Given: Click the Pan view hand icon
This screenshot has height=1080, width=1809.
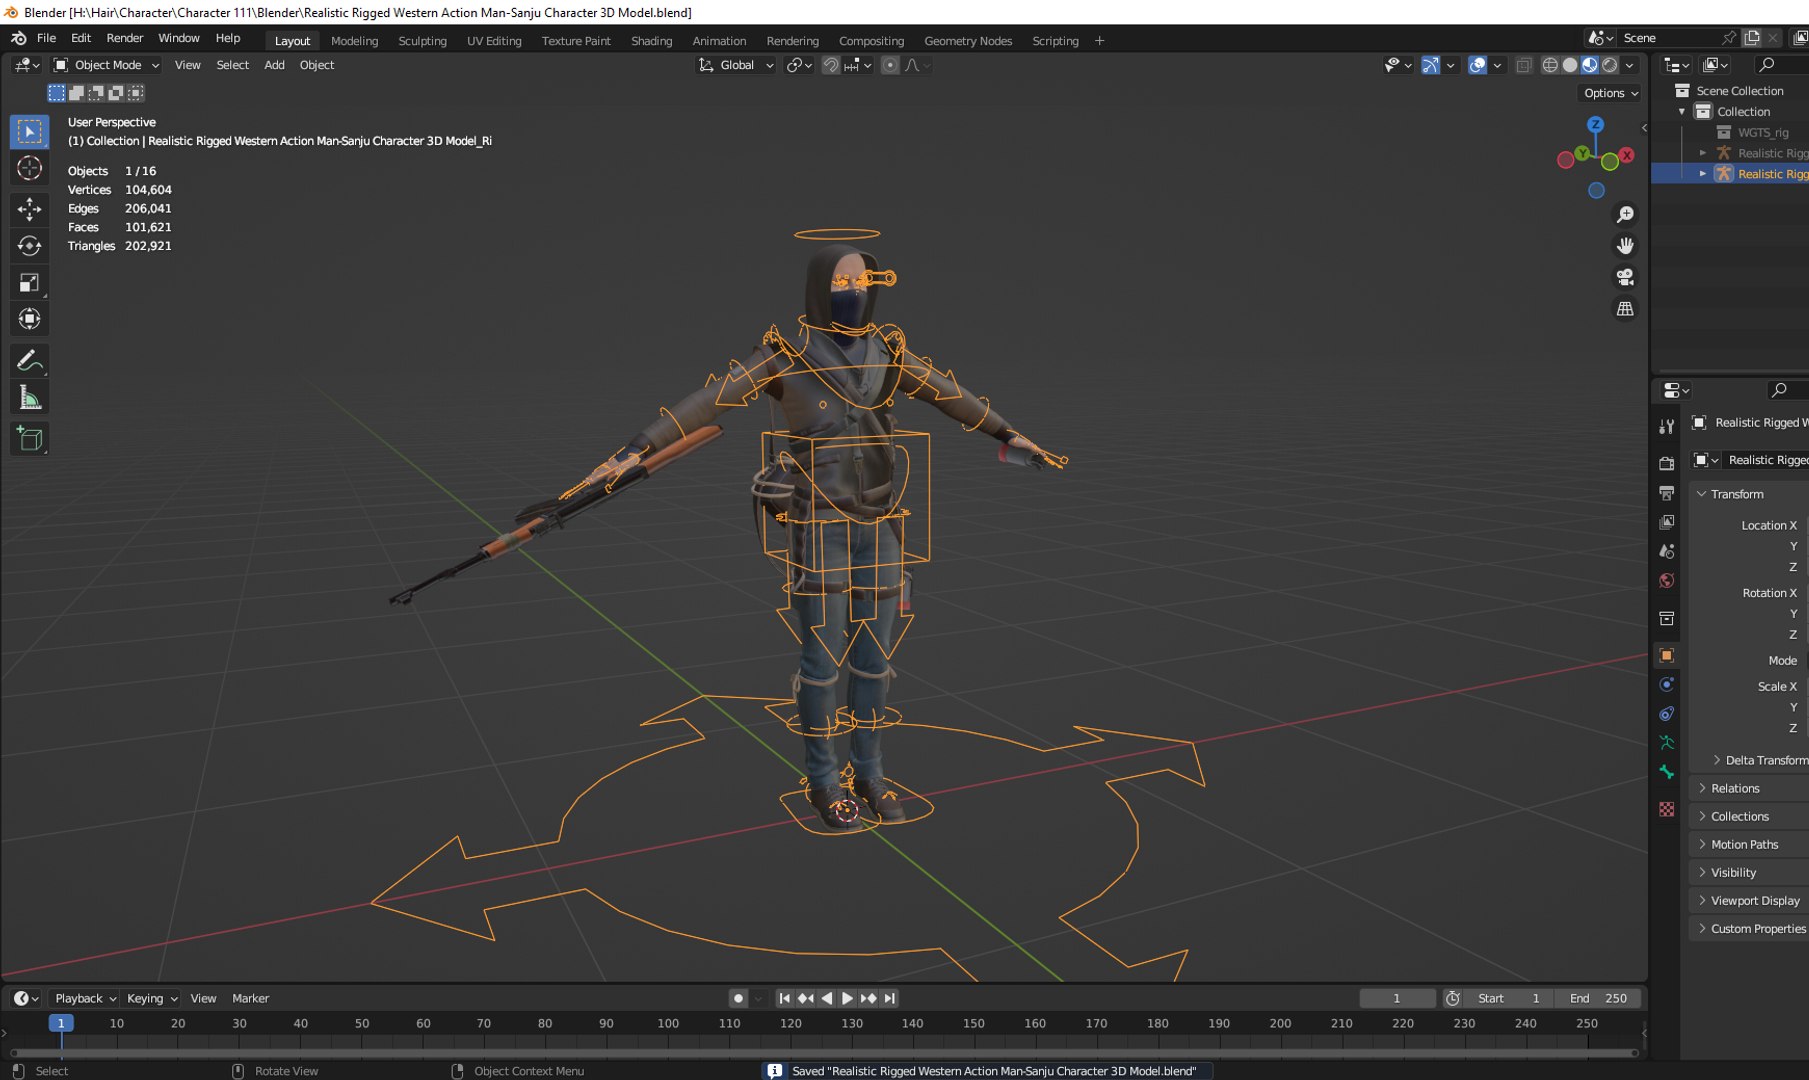Looking at the screenshot, I should point(1625,246).
